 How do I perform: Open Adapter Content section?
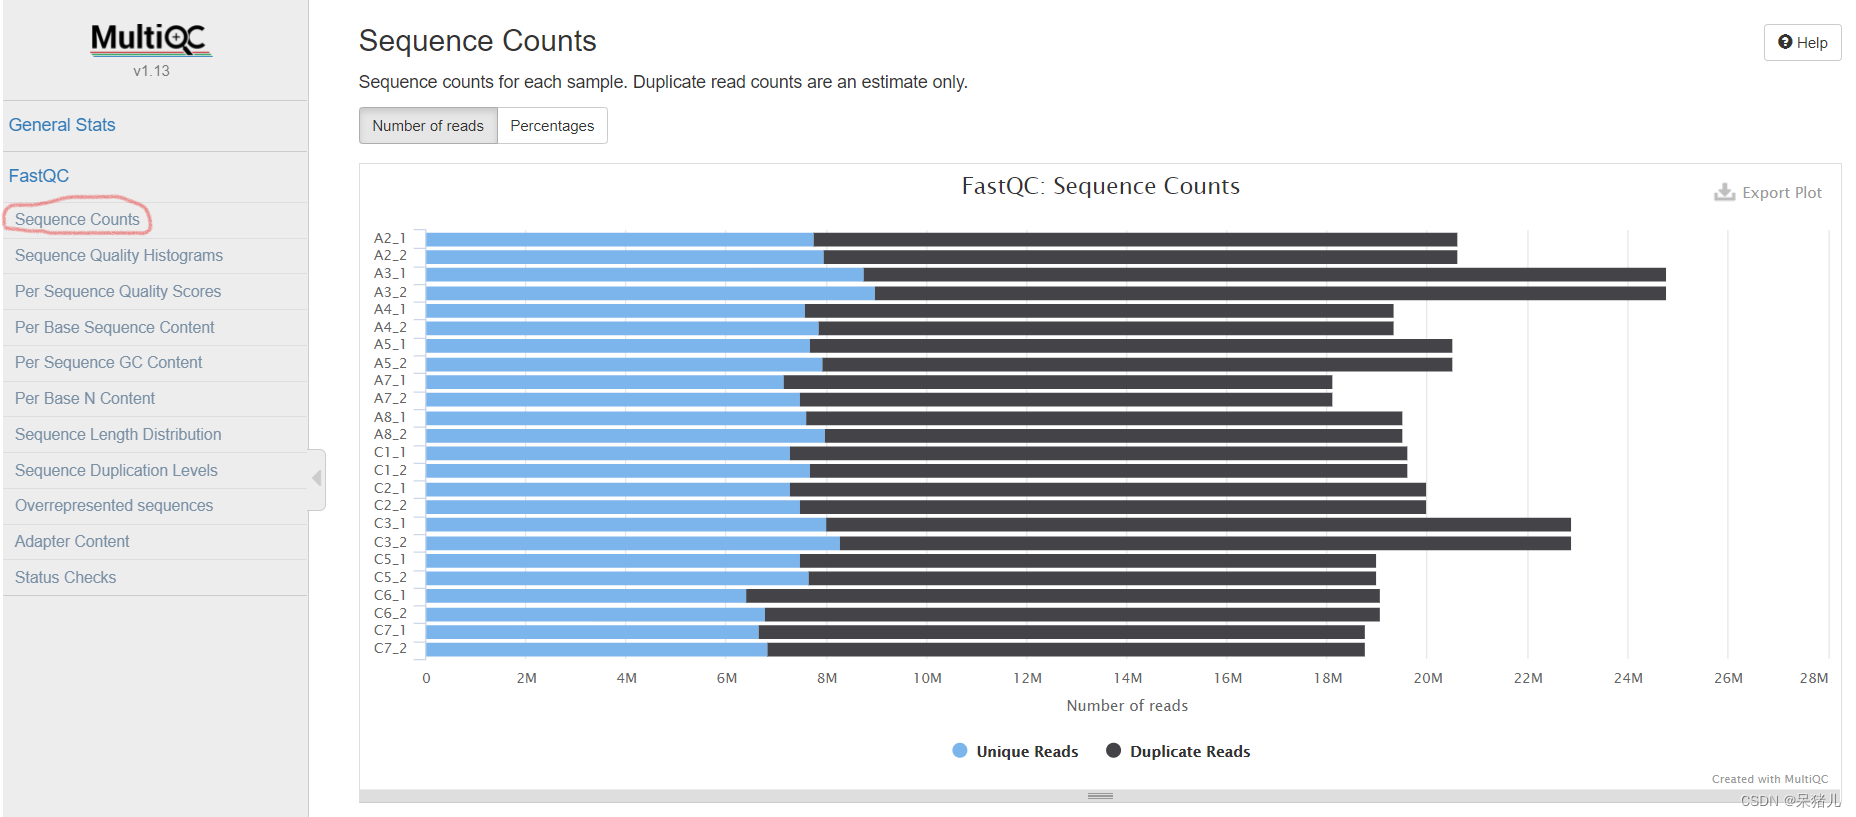pos(72,541)
